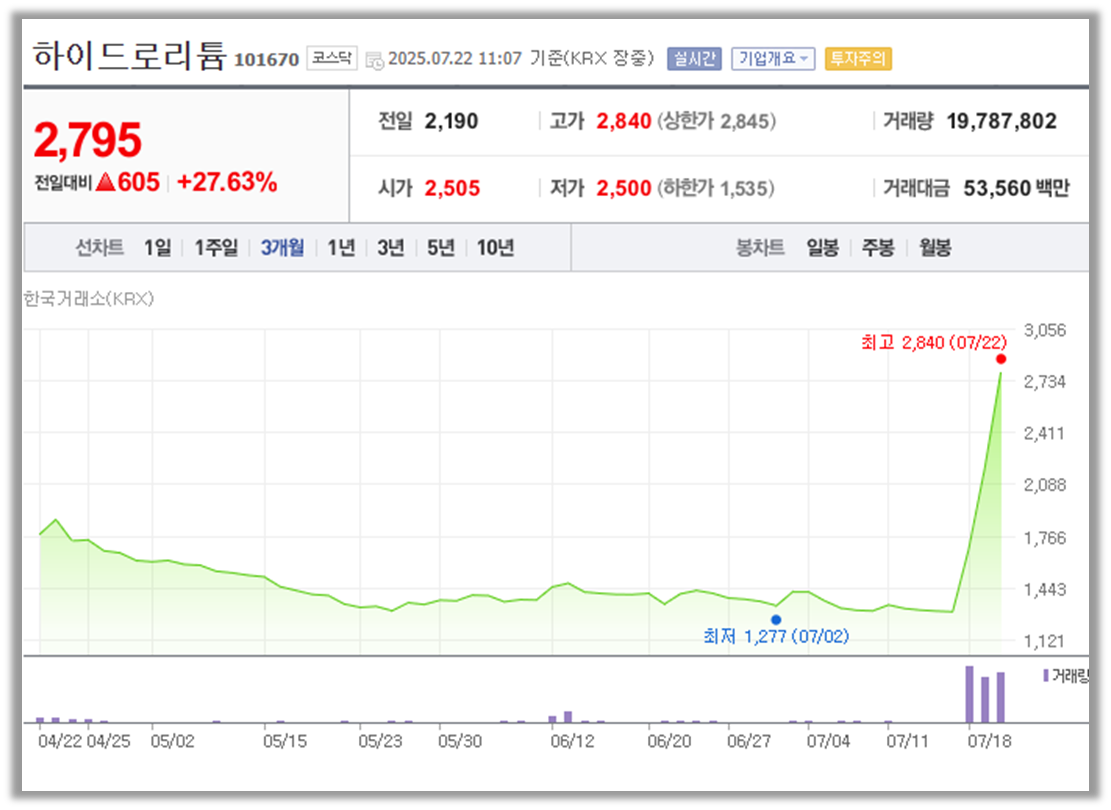Click the 한국거래소(KRX) label

[x=89, y=298]
